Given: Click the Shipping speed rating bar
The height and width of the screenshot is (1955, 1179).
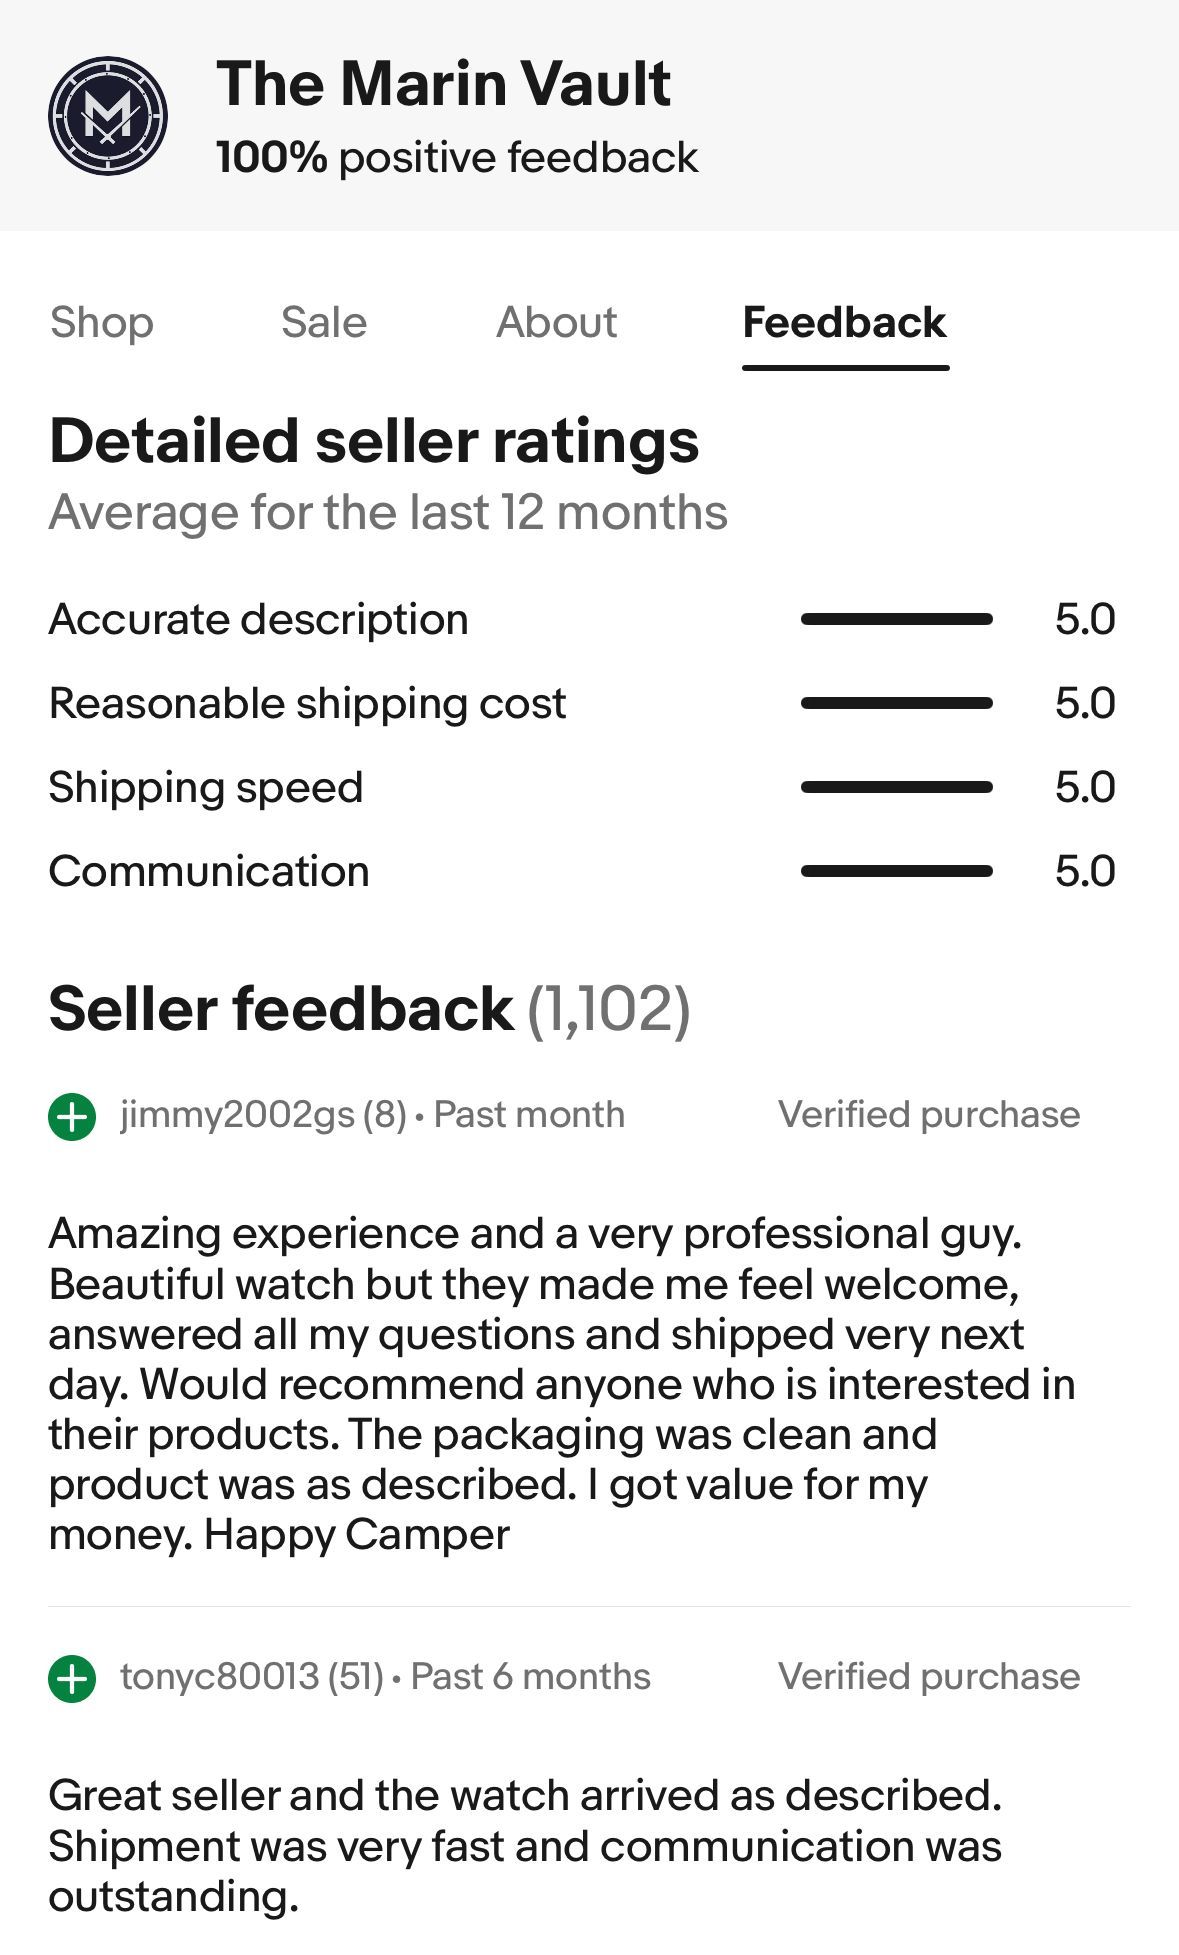Looking at the screenshot, I should [896, 788].
